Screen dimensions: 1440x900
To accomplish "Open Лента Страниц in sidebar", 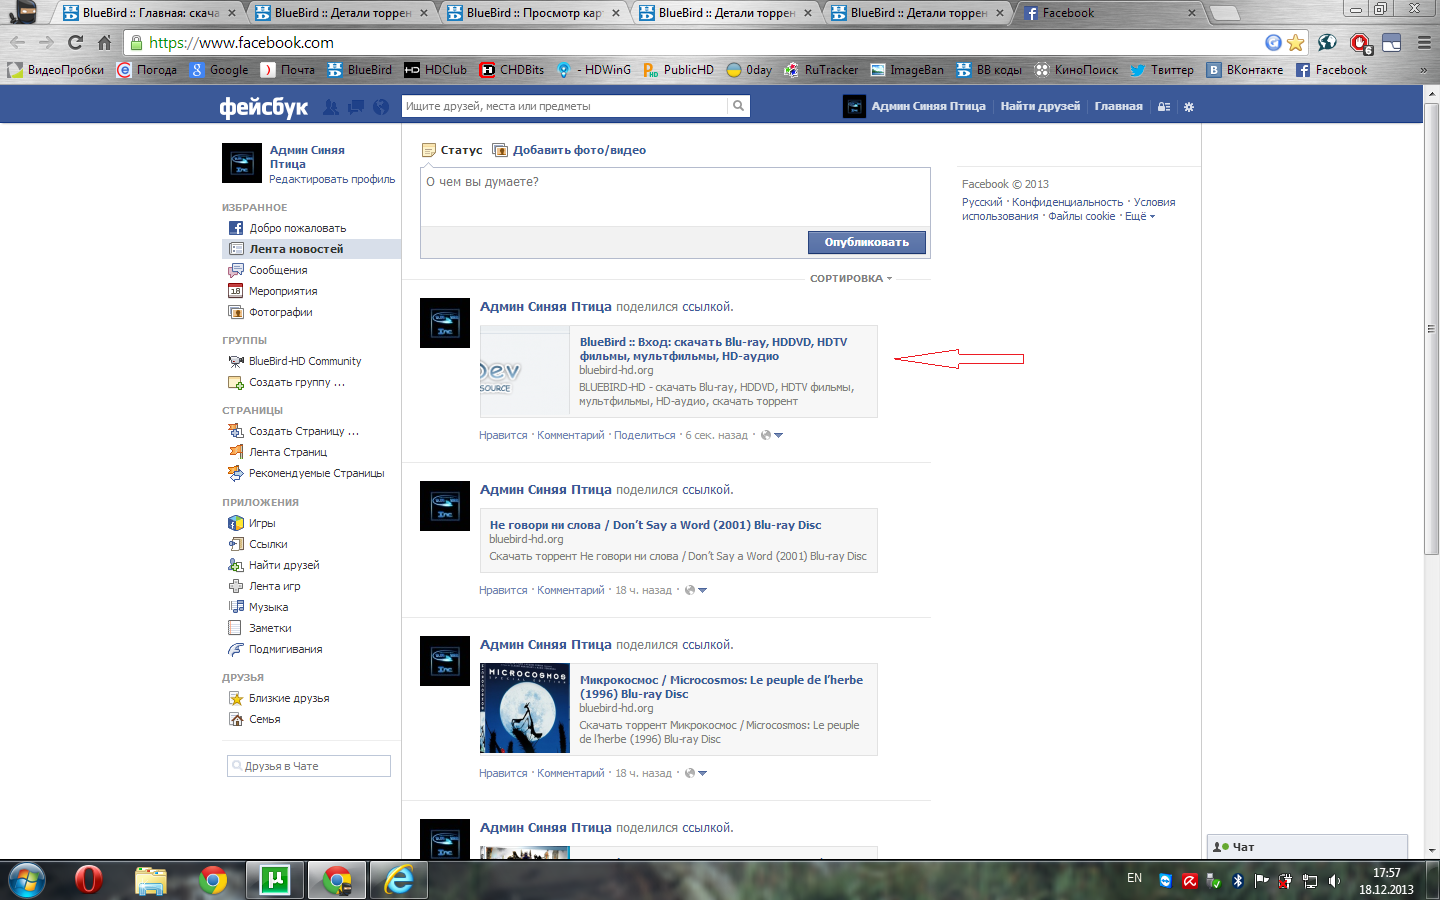I will click(x=288, y=452).
